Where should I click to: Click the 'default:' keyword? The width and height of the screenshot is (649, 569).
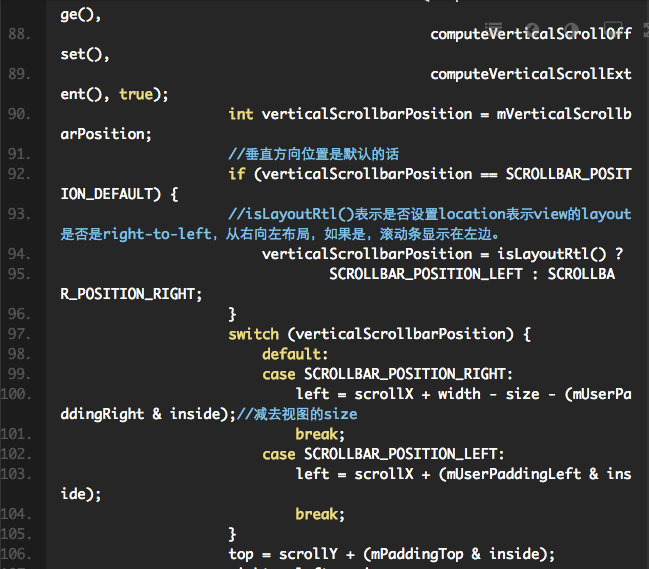(295, 354)
